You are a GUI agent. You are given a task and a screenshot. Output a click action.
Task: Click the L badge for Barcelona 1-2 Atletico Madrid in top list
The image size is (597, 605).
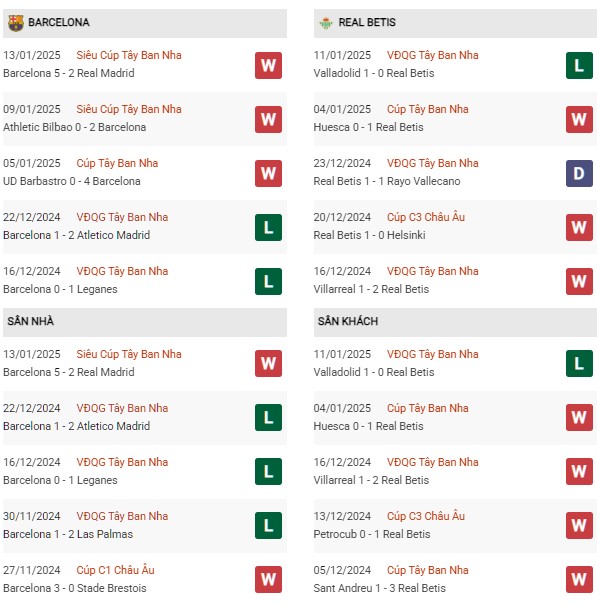[x=268, y=227]
